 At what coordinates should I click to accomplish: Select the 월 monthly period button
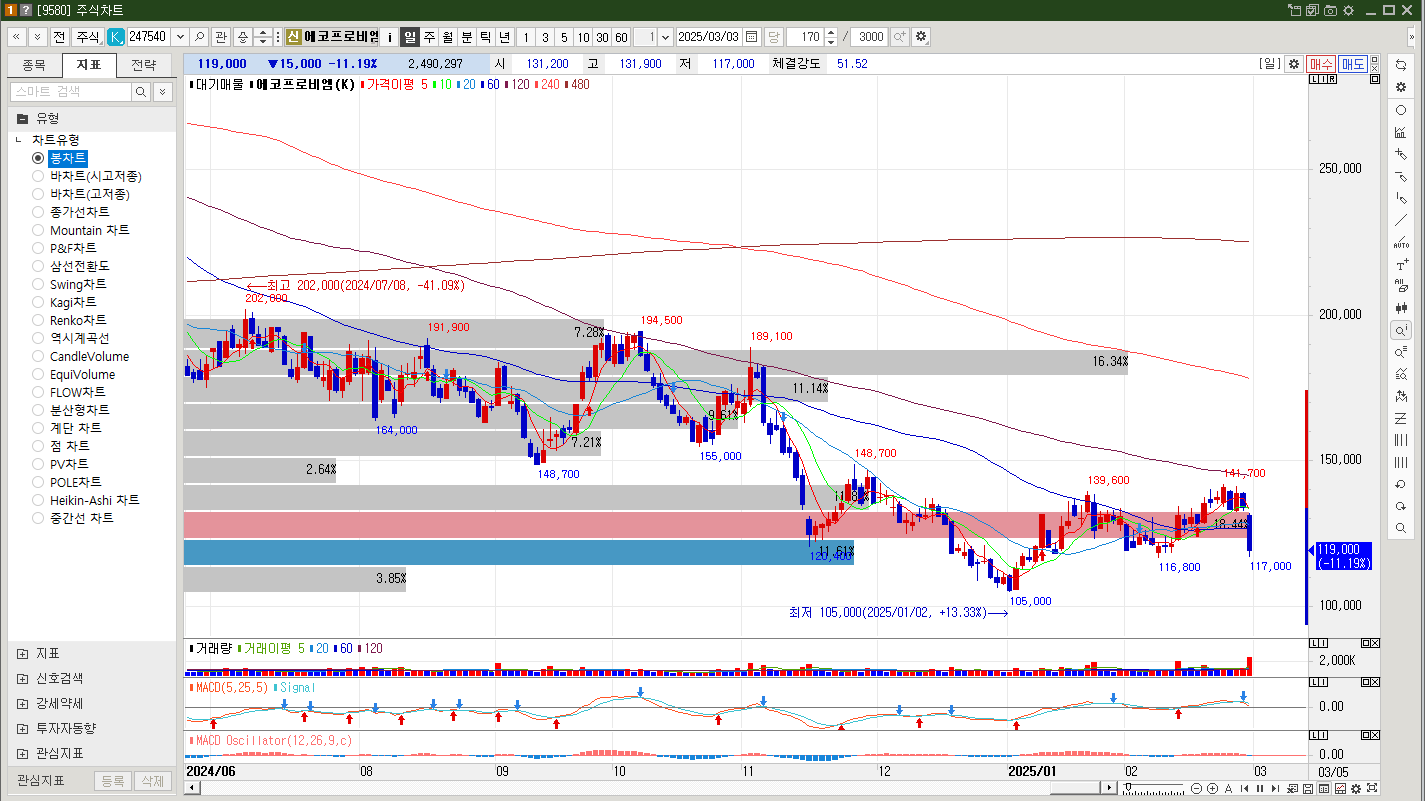point(447,36)
